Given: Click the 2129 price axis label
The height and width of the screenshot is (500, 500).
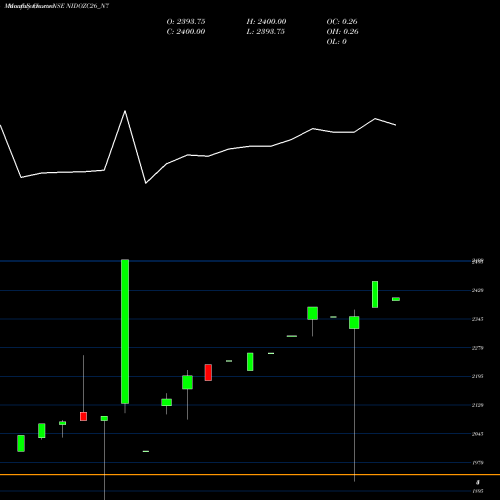Looking at the screenshot, I should click(x=477, y=405).
